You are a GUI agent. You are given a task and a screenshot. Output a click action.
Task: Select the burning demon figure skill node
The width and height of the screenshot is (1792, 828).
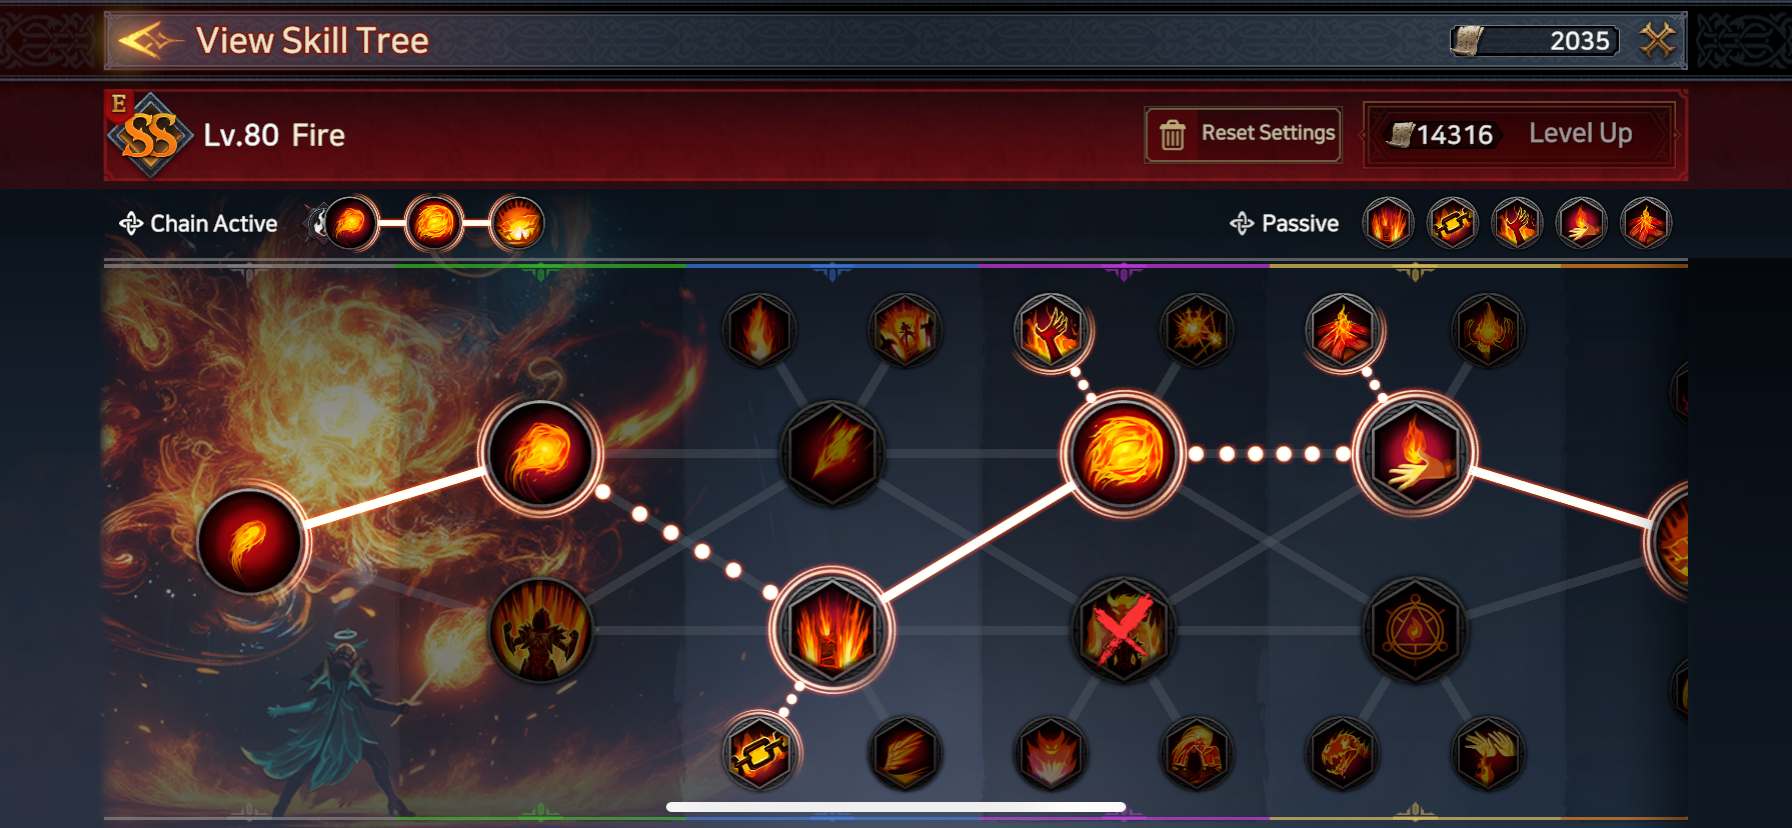coord(540,630)
